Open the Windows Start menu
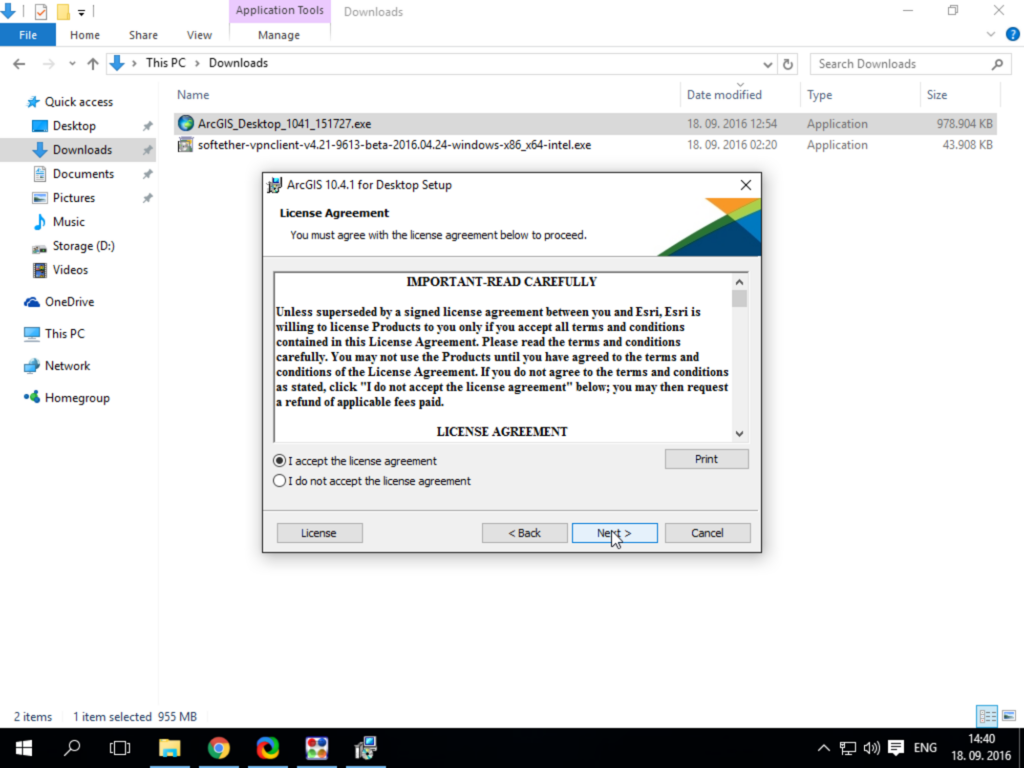The height and width of the screenshot is (768, 1024). point(24,748)
